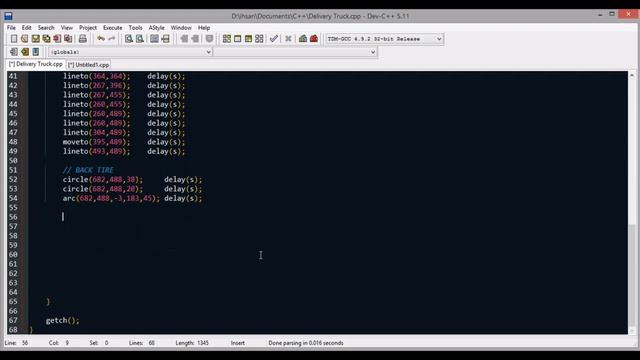The image size is (640, 360).
Task: Click the gray X Stop Execution icon
Action: click(x=288, y=39)
